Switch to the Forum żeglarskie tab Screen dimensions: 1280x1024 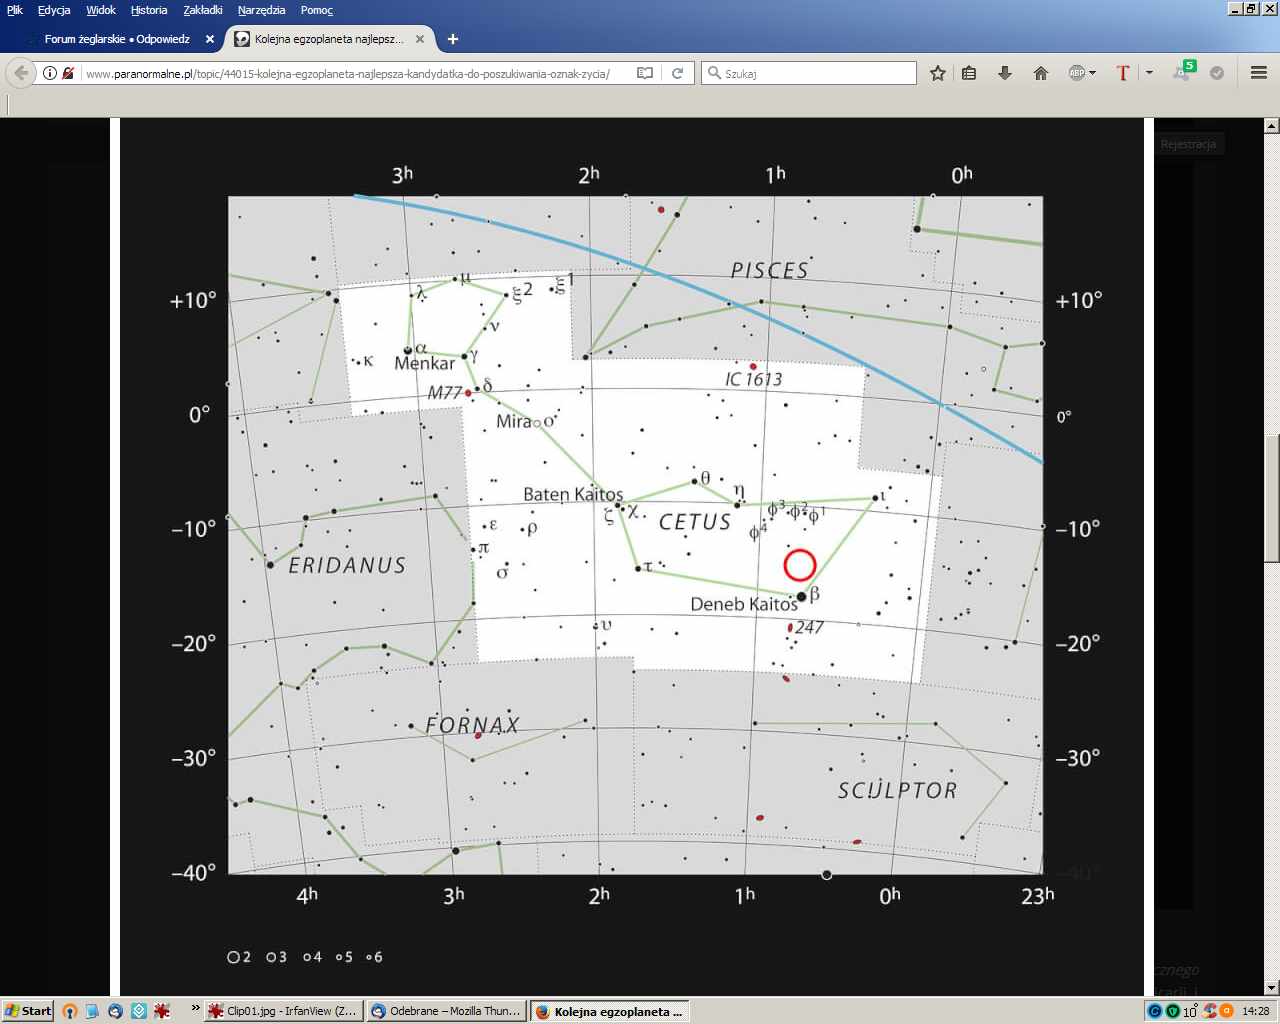[117, 39]
